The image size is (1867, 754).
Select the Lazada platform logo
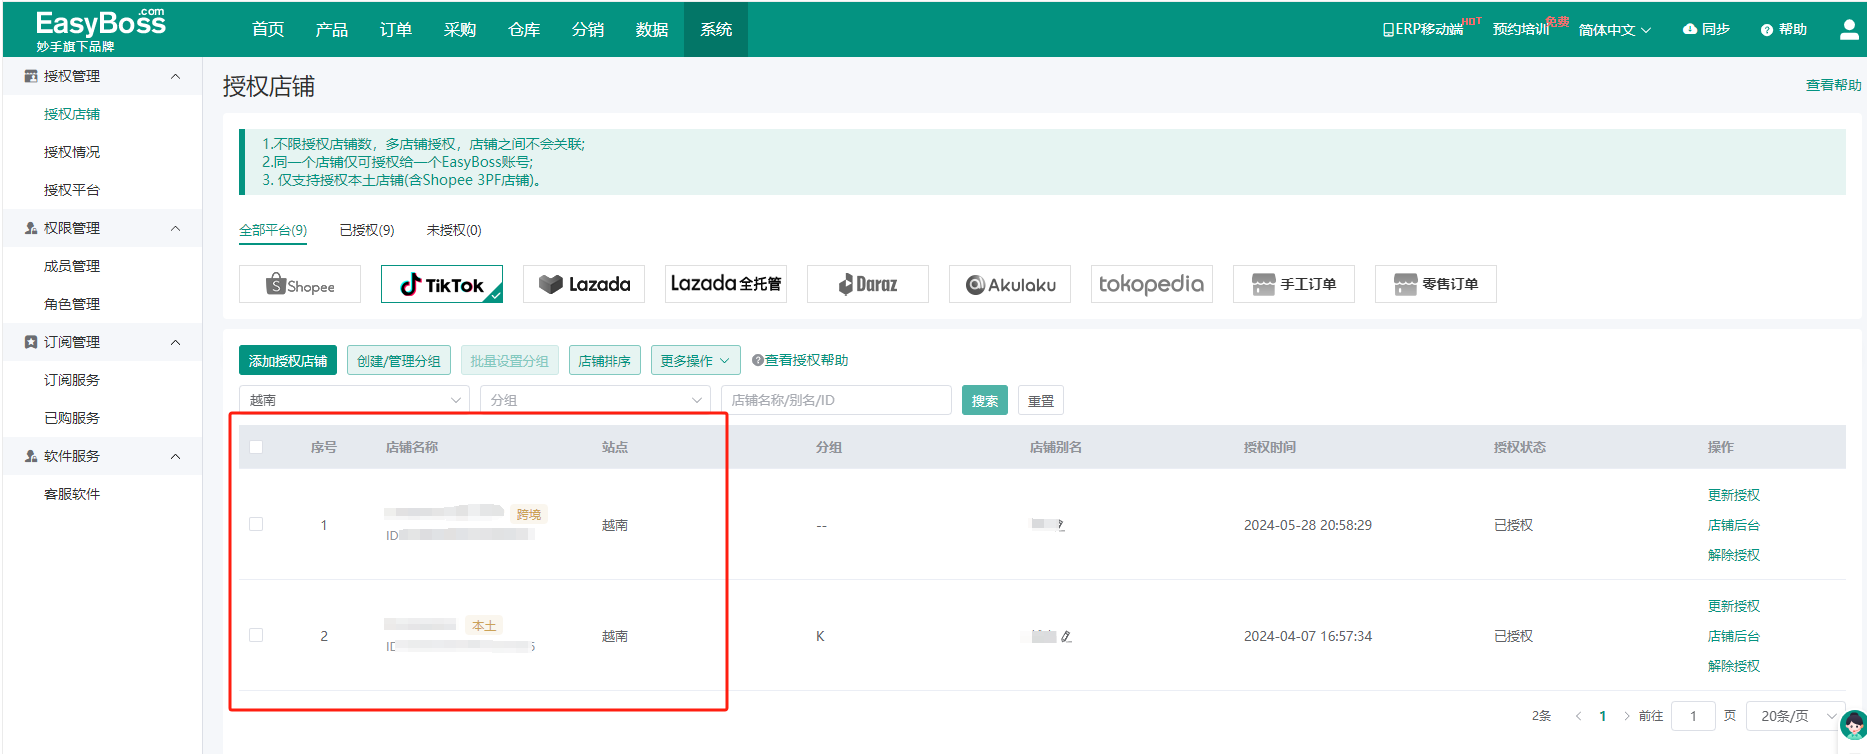coord(584,285)
